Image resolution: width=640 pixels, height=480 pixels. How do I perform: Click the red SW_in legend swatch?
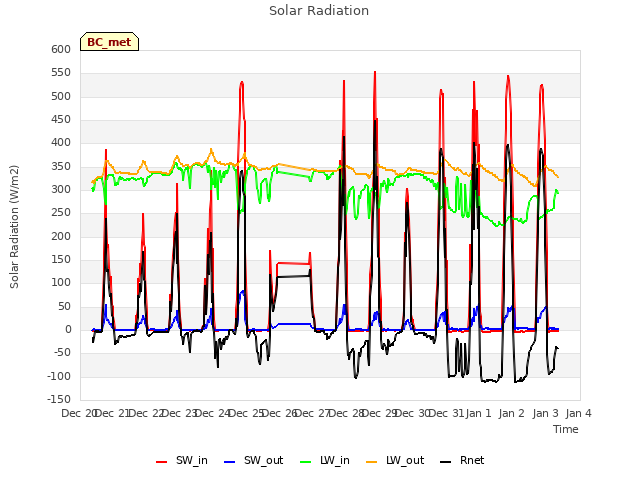point(162,462)
